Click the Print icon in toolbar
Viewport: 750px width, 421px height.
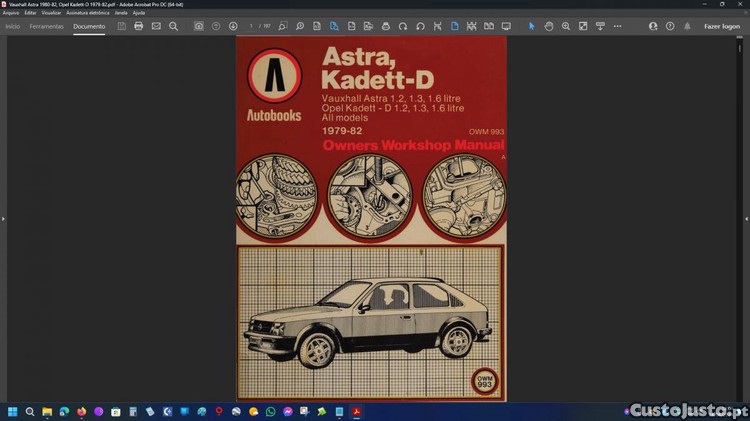(139, 26)
